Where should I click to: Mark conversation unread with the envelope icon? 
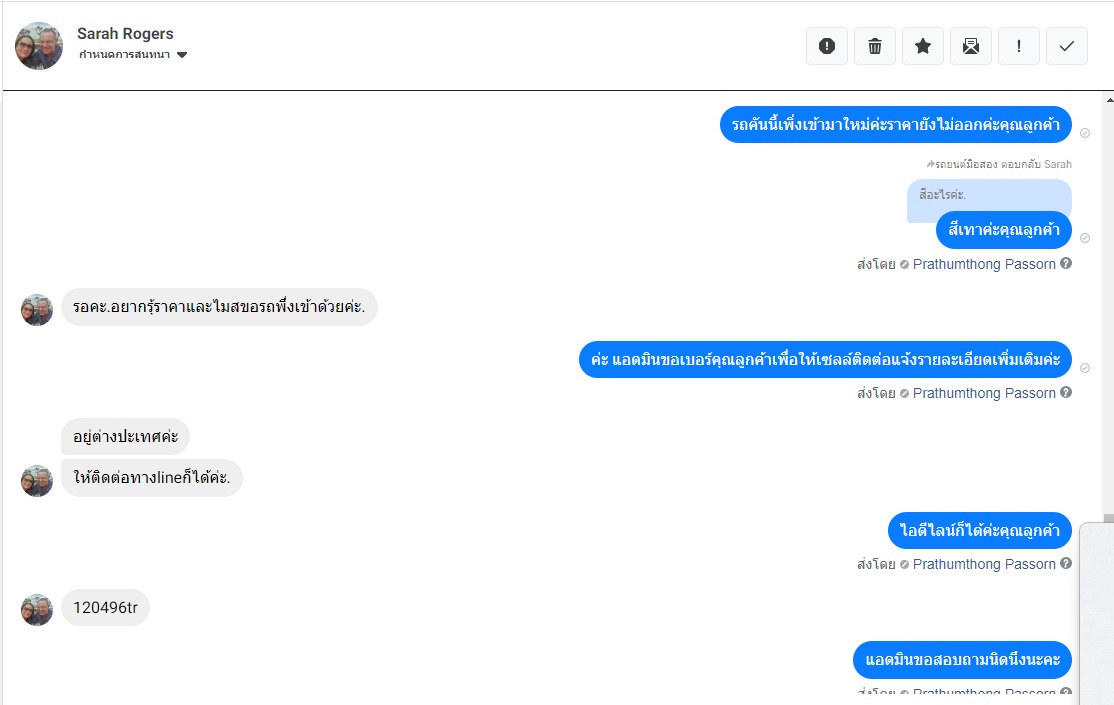point(971,46)
